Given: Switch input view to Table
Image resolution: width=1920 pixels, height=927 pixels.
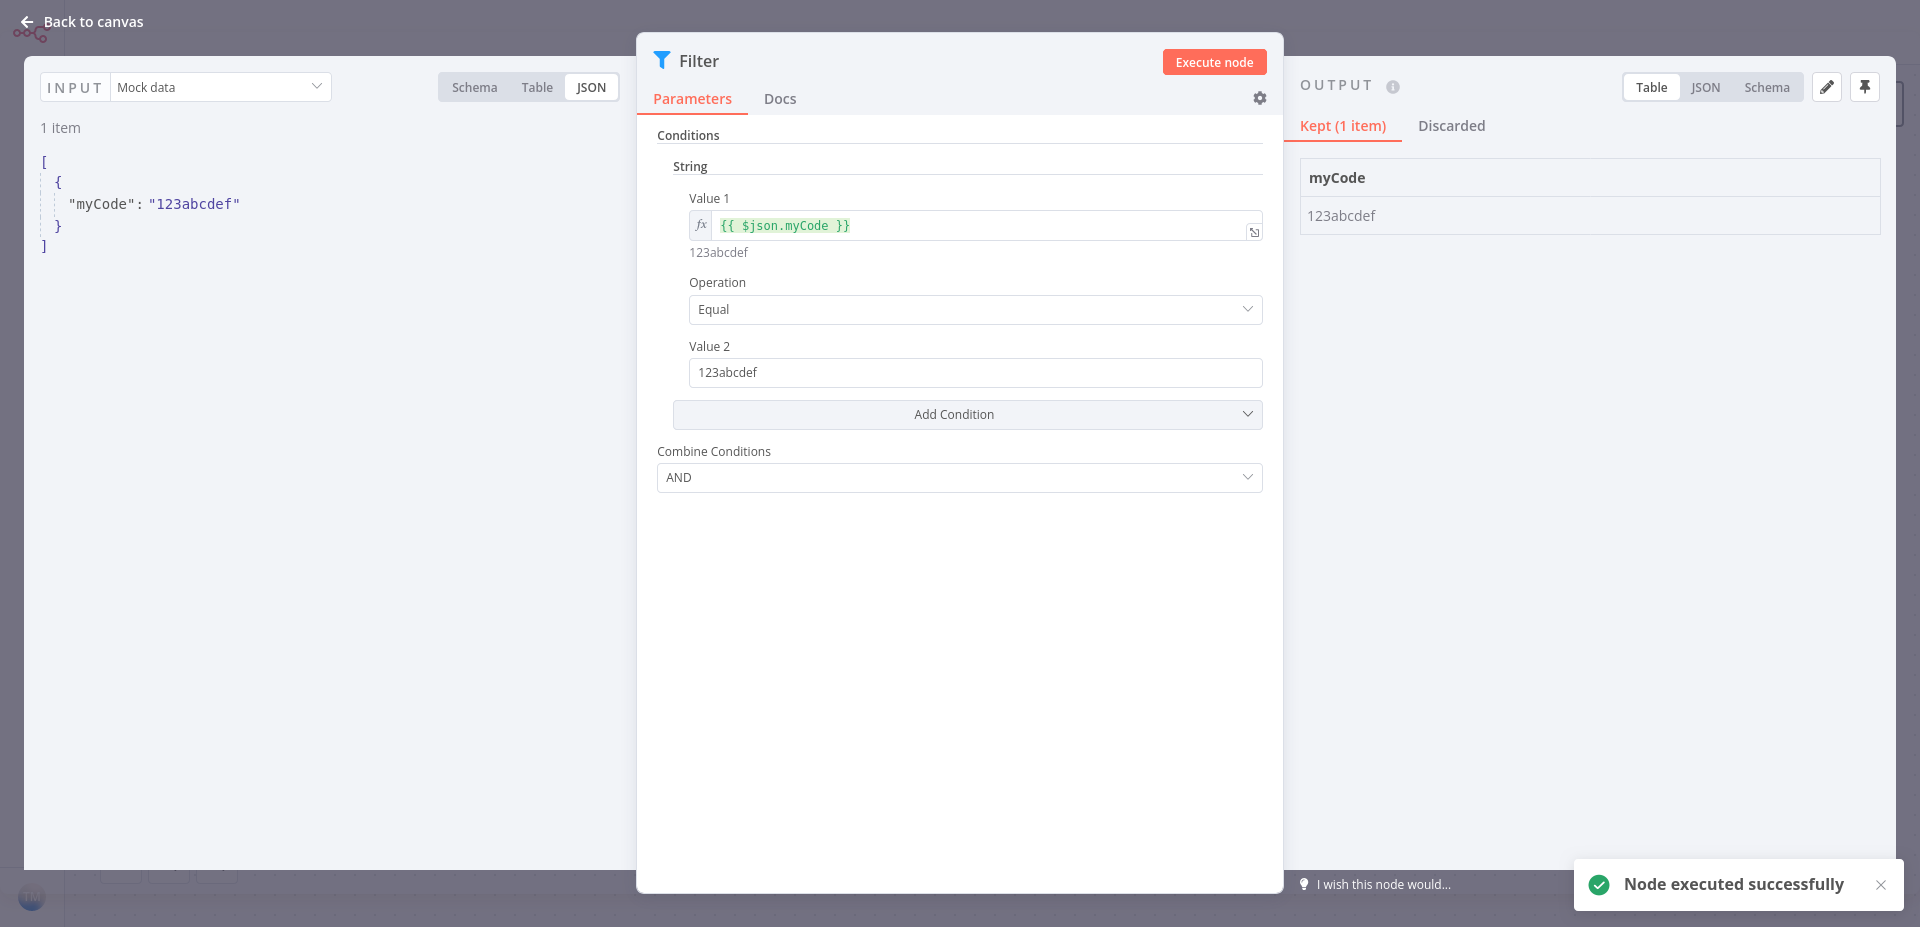Looking at the screenshot, I should point(537,88).
